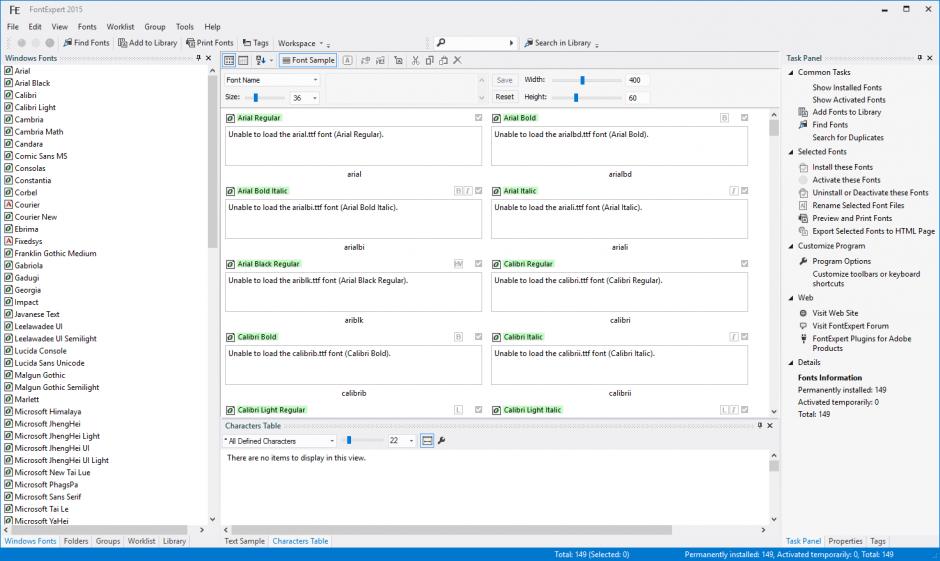This screenshot has height=561, width=940.
Task: Open the Tags toolbar item
Action: 255,43
